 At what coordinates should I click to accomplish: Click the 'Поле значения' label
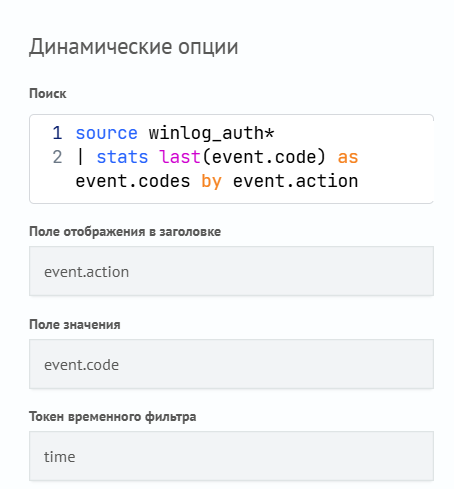click(75, 324)
